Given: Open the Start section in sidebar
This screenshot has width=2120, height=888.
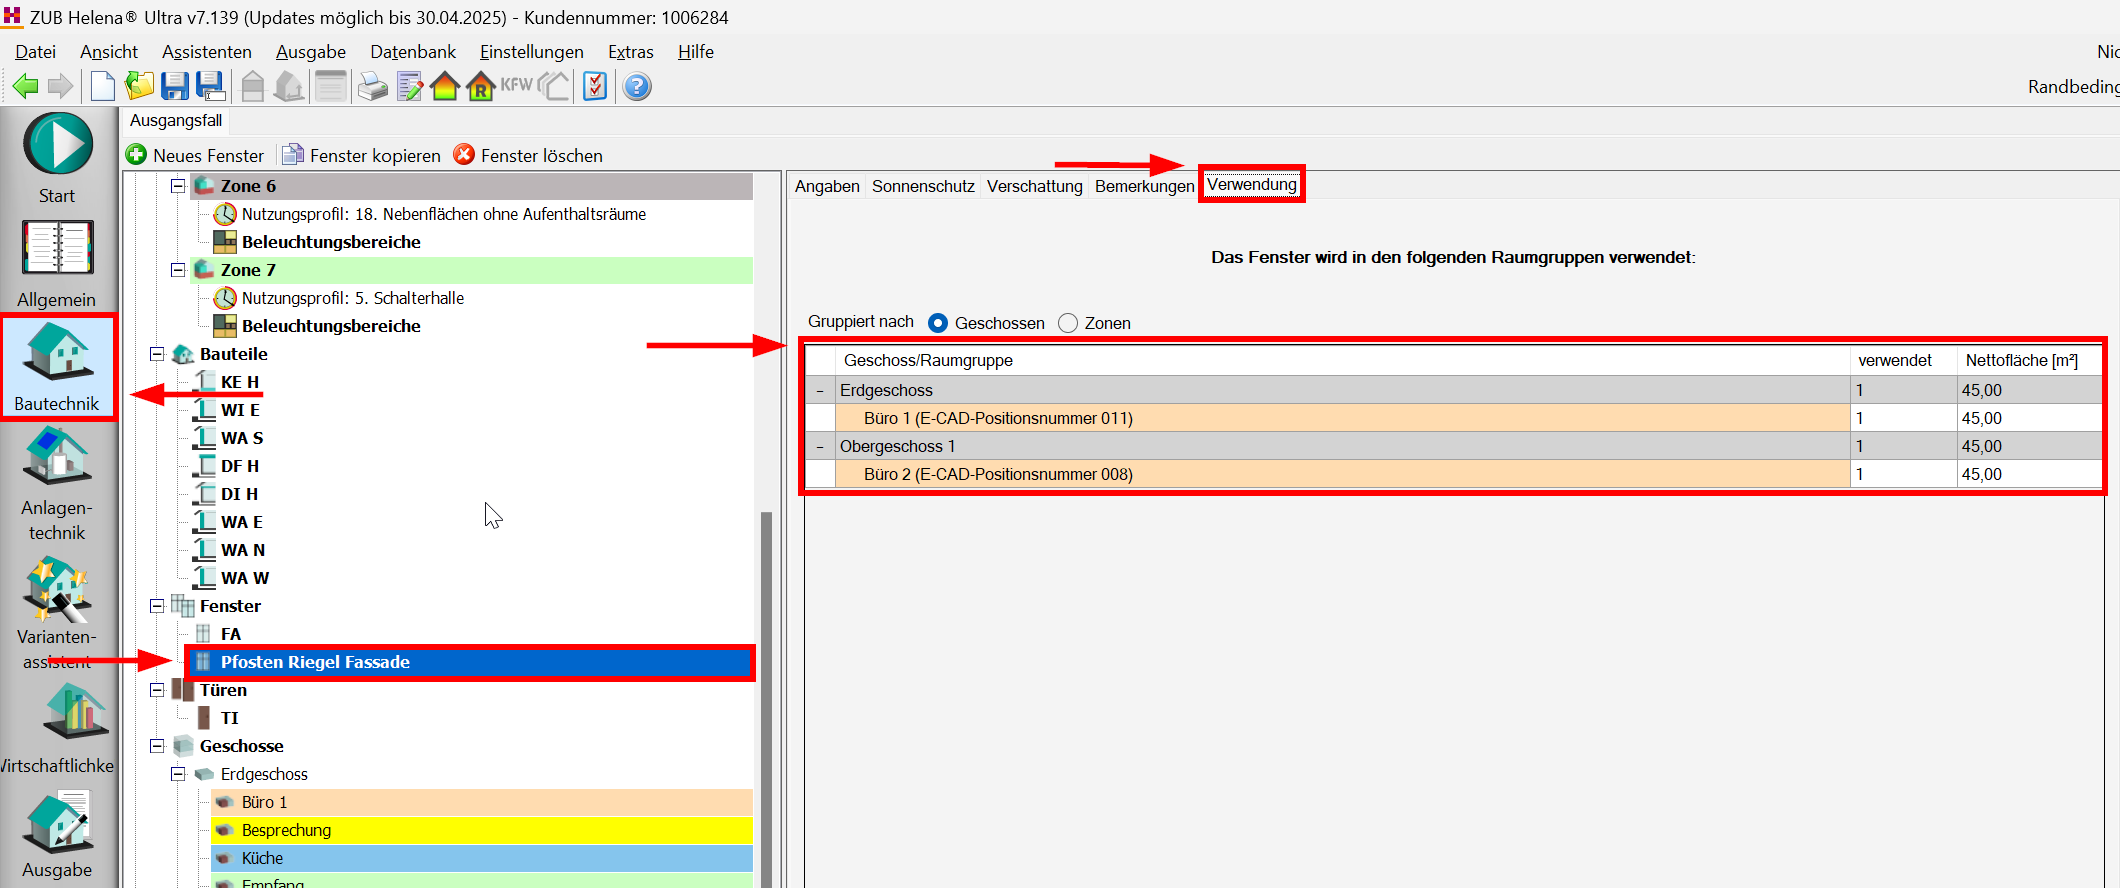Looking at the screenshot, I should tap(58, 158).
